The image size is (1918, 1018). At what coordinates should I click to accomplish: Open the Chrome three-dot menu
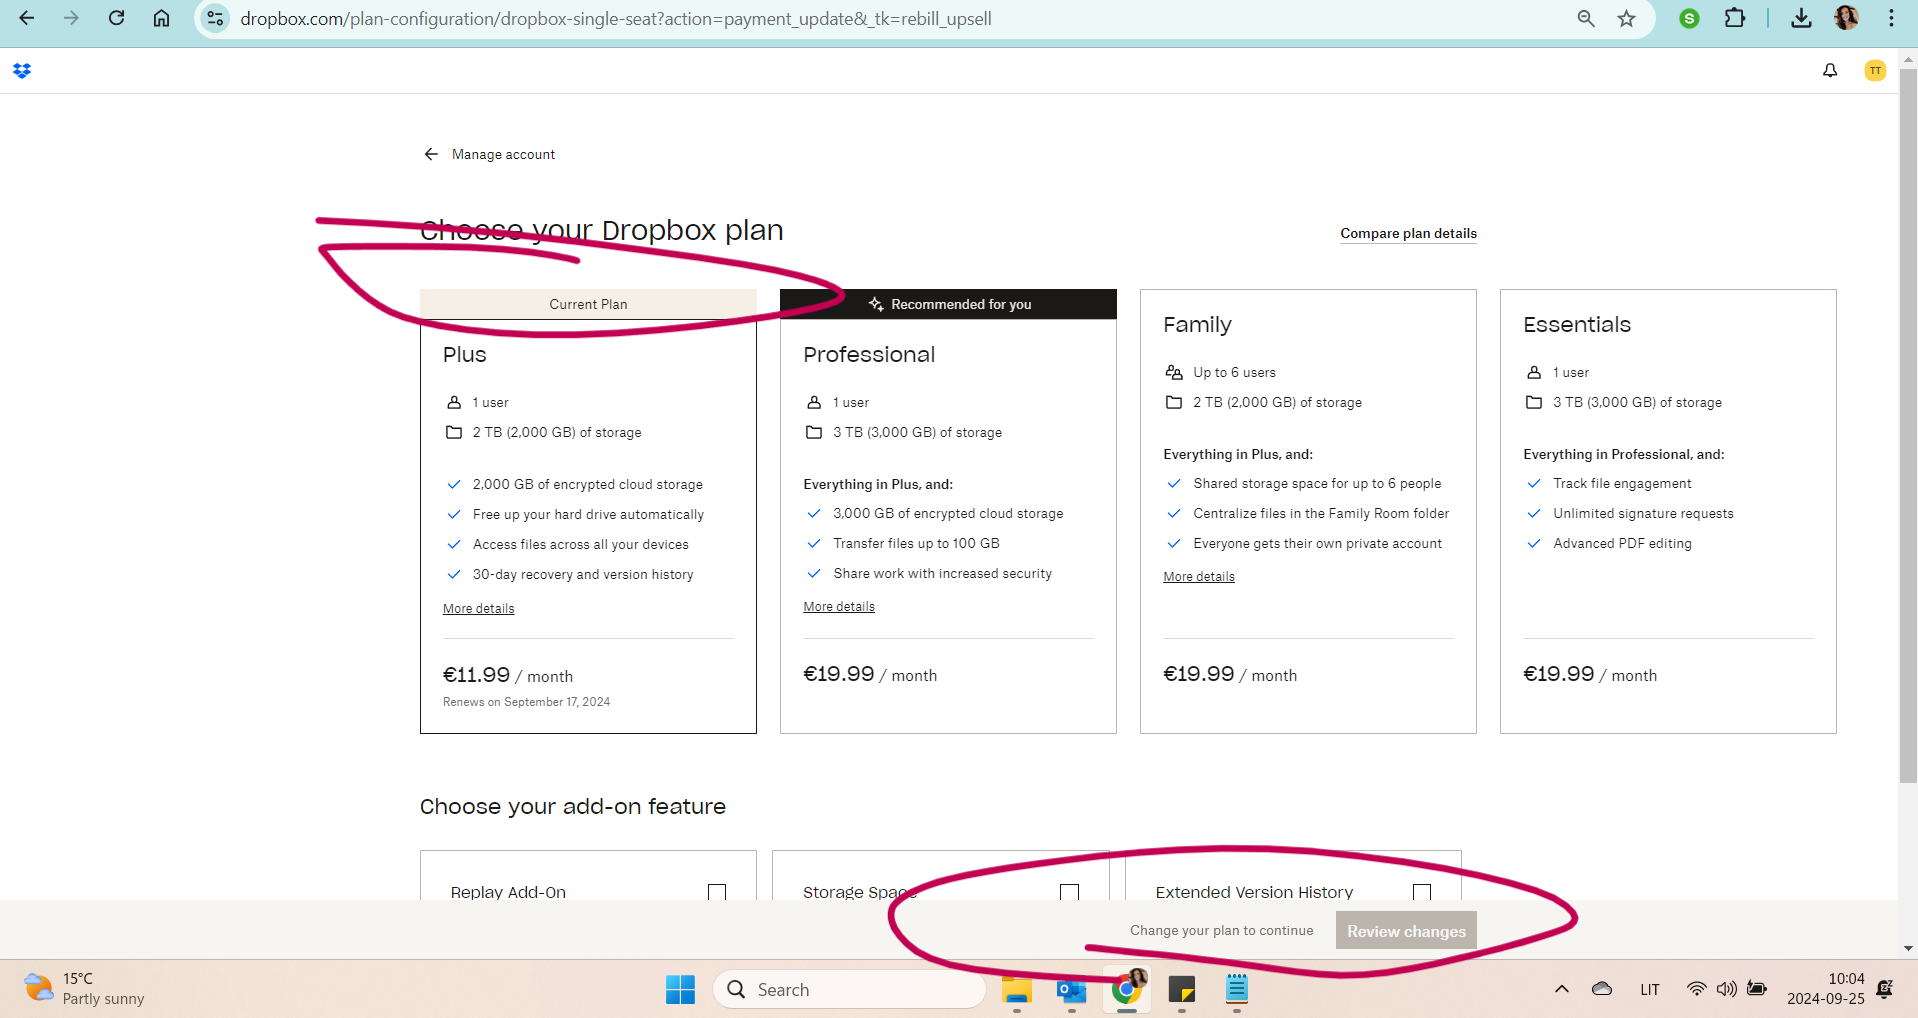[x=1890, y=19]
